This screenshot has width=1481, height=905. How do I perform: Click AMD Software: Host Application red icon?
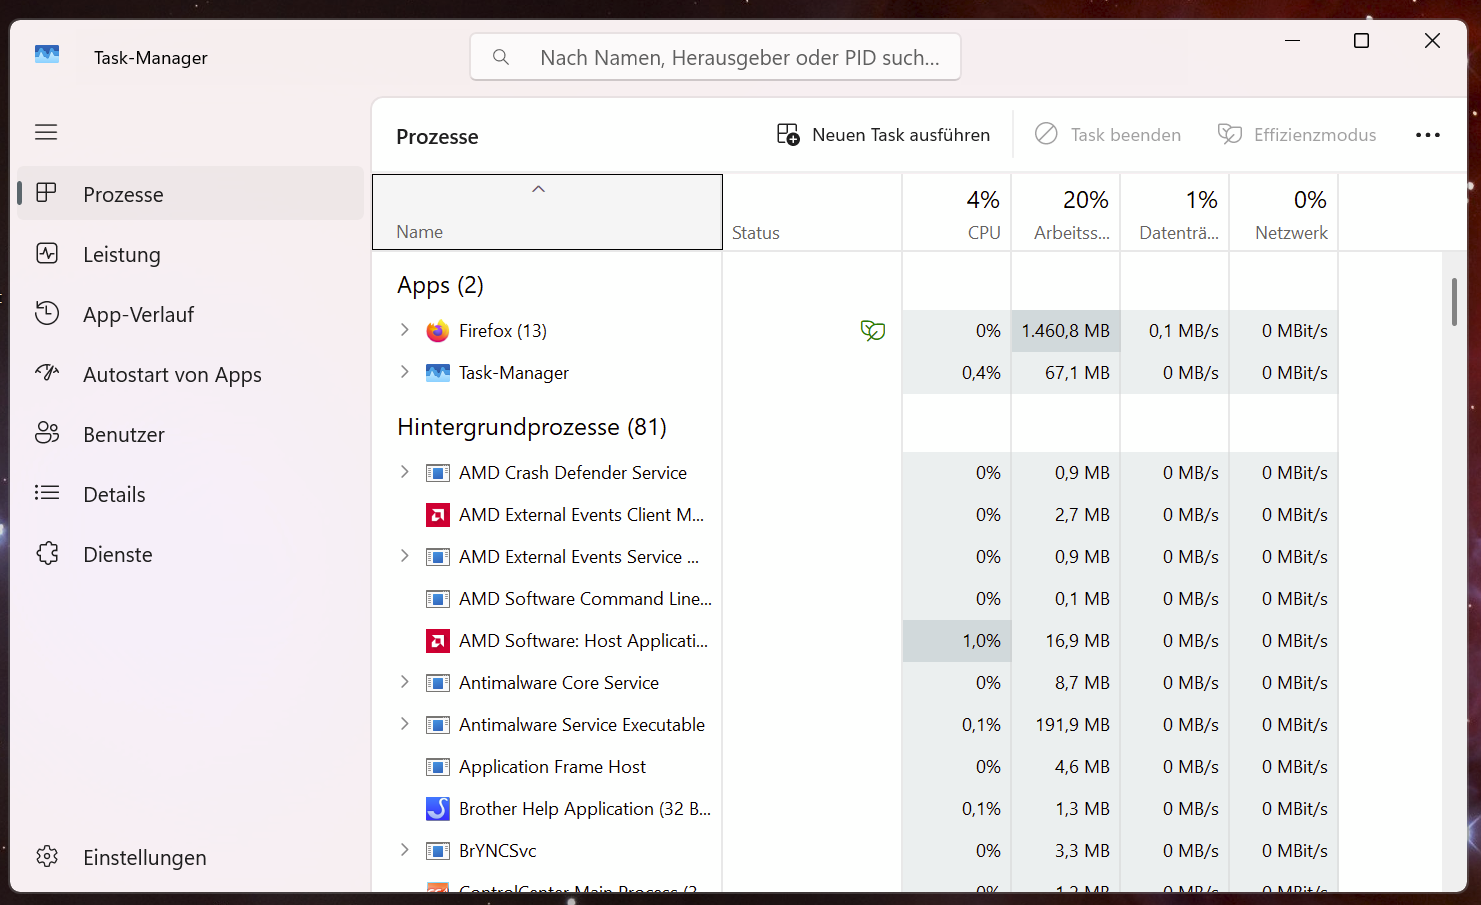(437, 641)
